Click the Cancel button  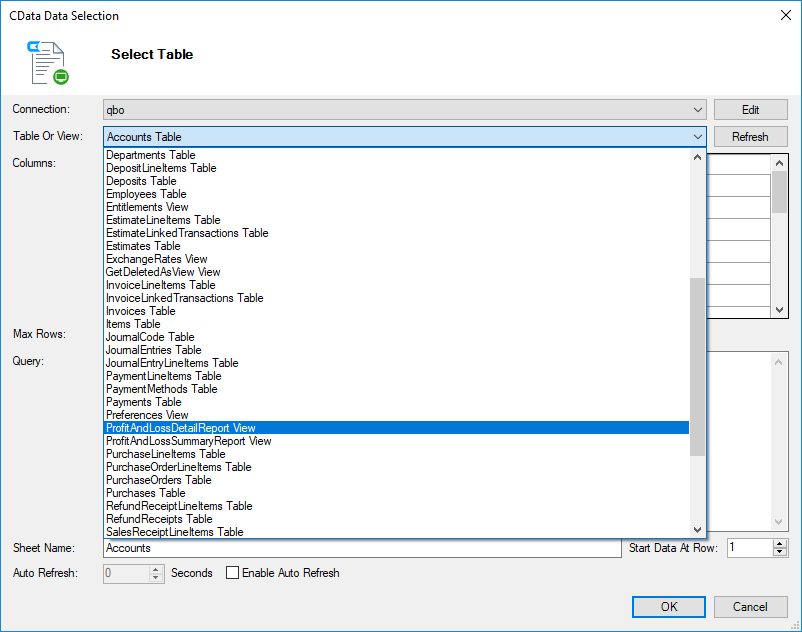(x=750, y=606)
